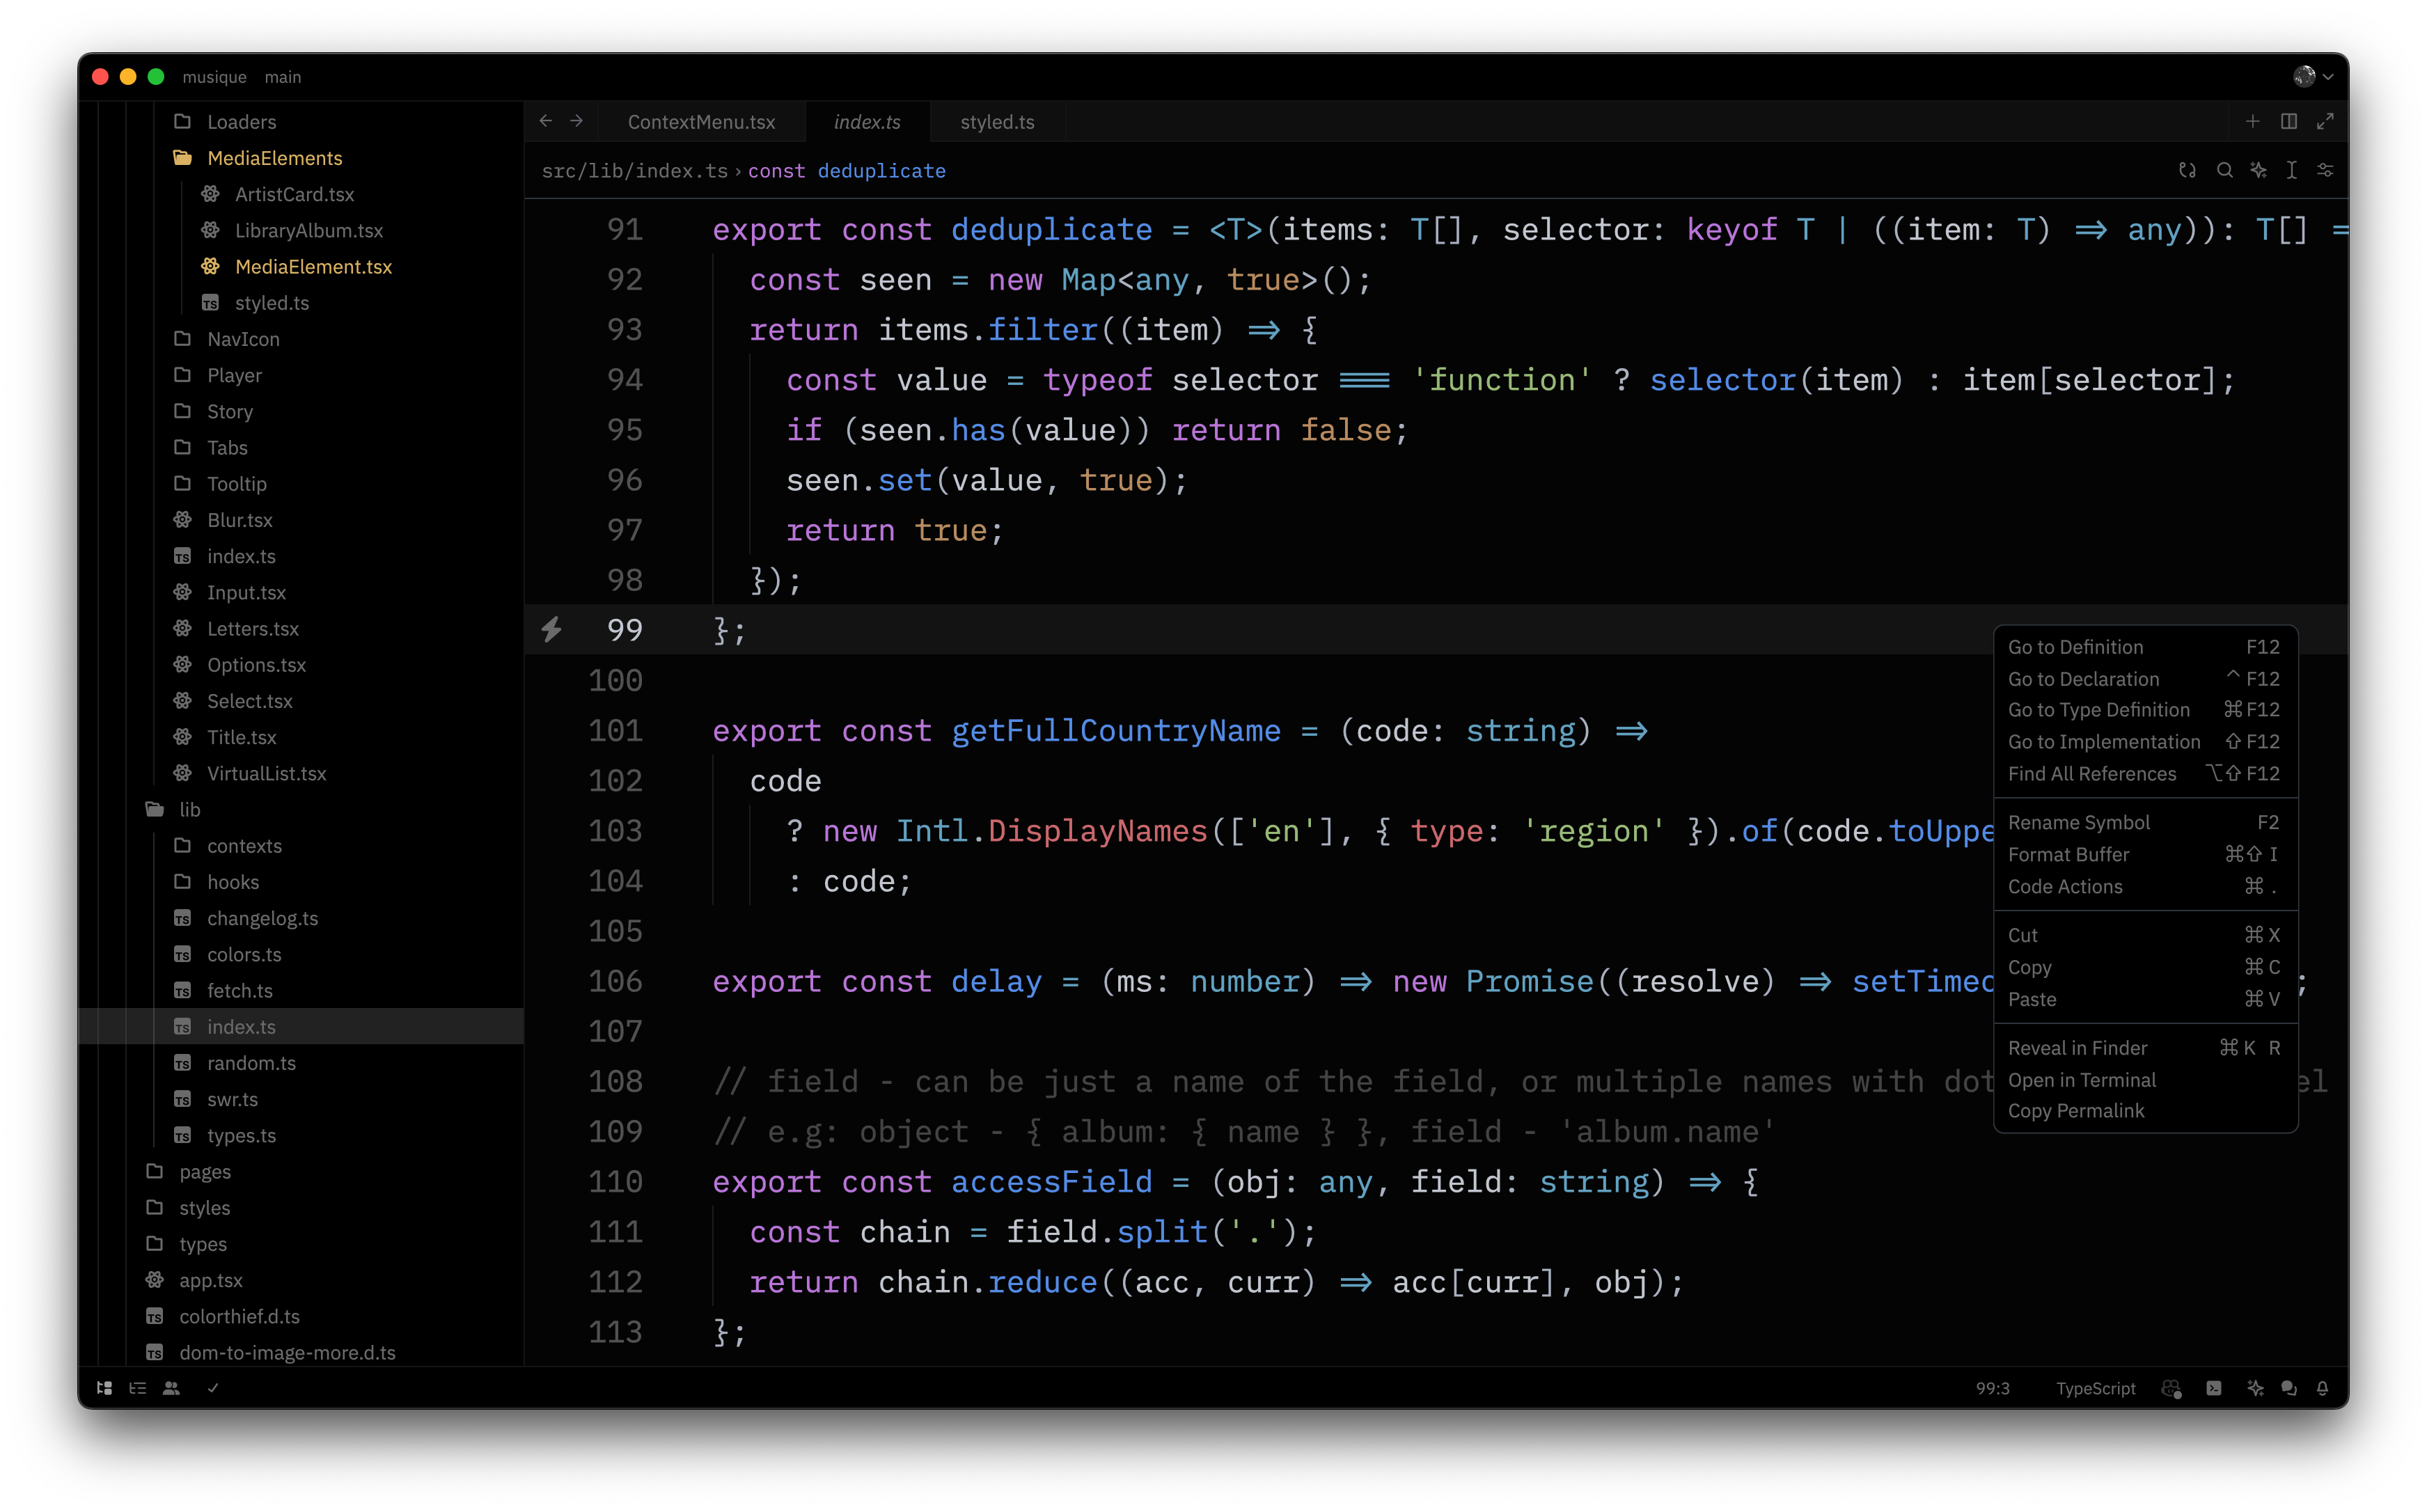The width and height of the screenshot is (2427, 1512).
Task: Click the src/lib/index.ts breadcrumb path
Action: 634,171
